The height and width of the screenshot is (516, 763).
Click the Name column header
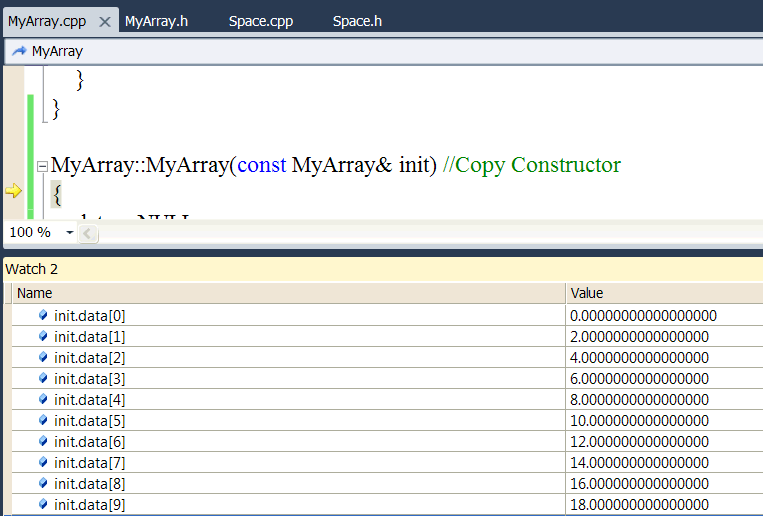tap(289, 293)
